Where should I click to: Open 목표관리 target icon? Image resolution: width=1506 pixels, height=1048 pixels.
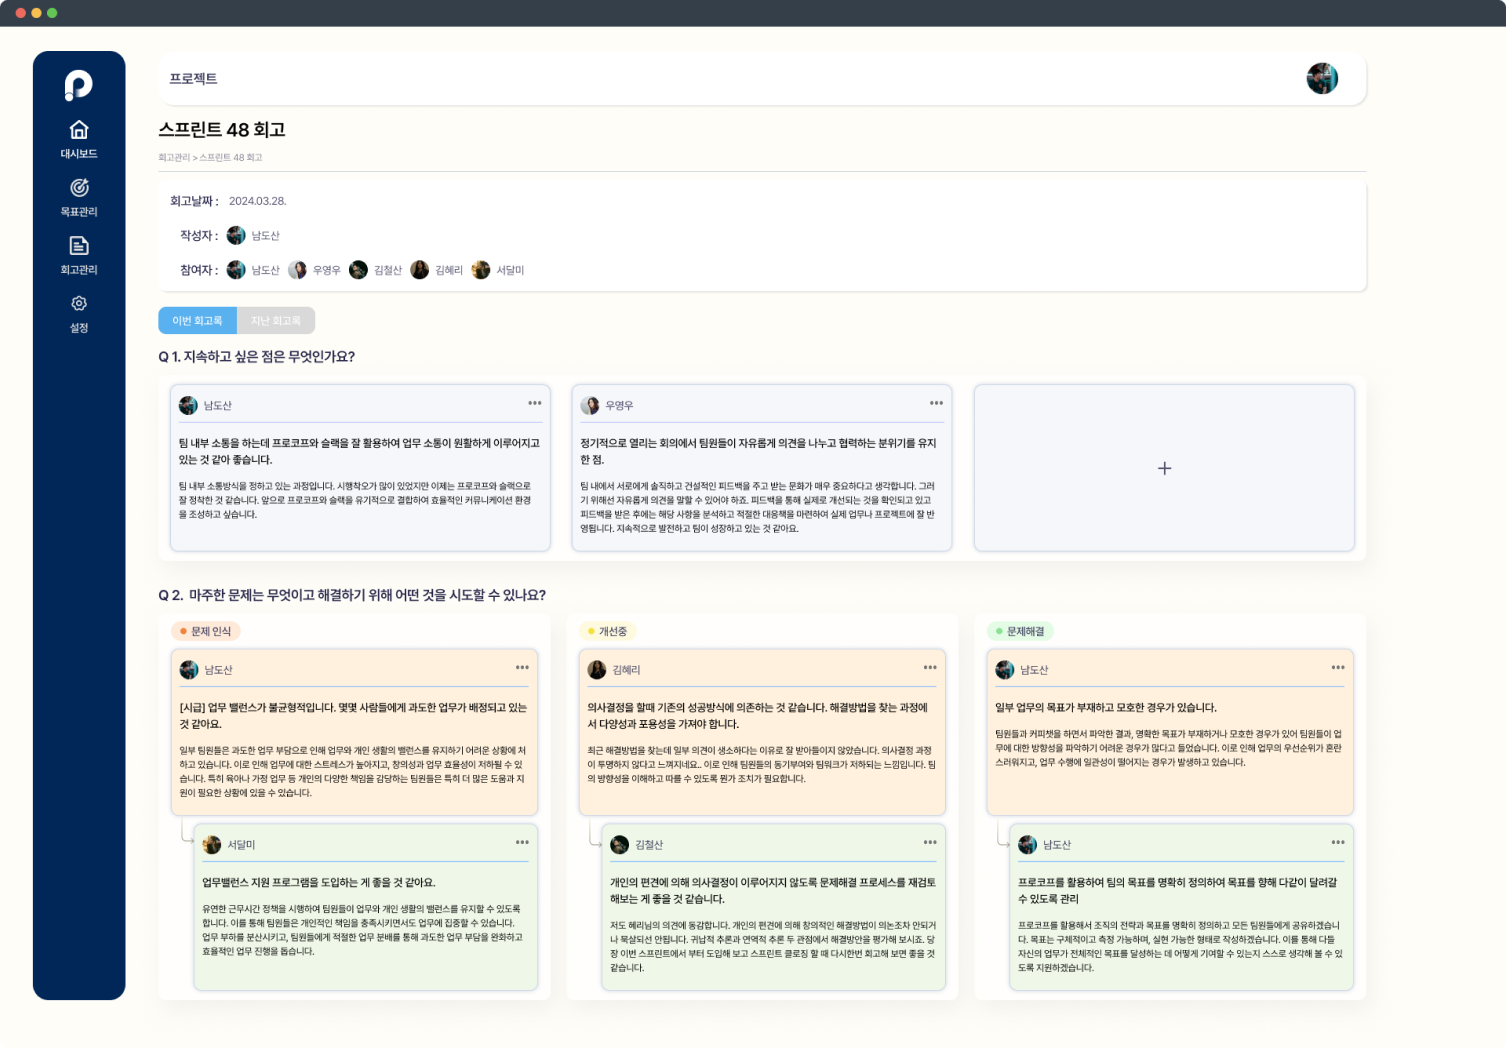pos(79,187)
